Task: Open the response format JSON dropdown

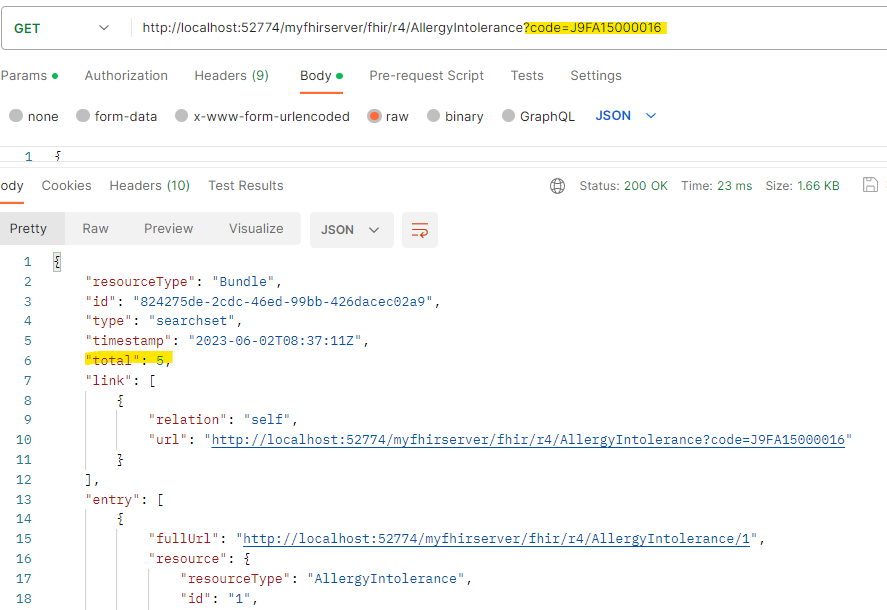Action: coord(351,229)
